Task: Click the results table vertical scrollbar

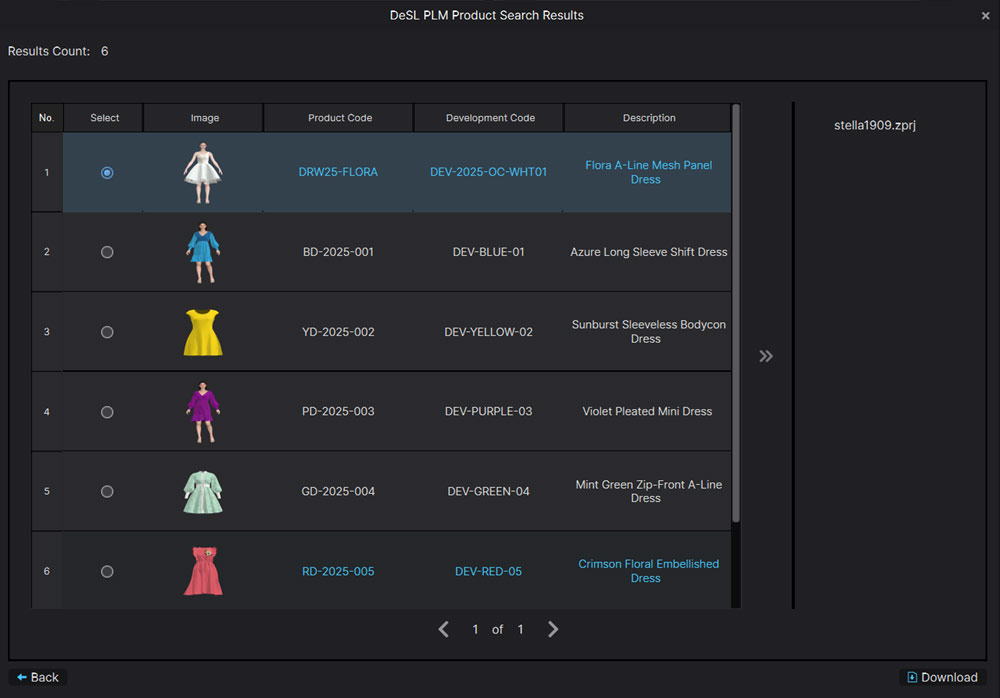Action: [x=737, y=310]
